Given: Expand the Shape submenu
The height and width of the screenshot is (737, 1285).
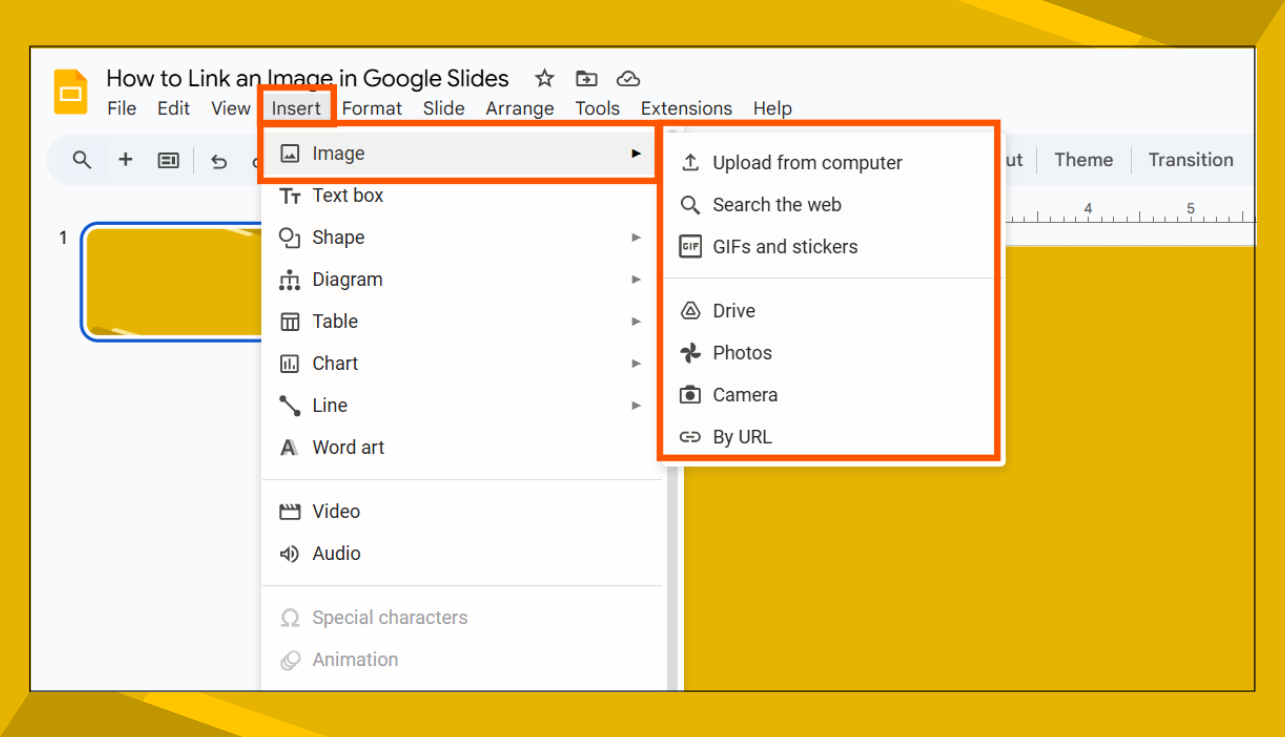Looking at the screenshot, I should (x=636, y=237).
